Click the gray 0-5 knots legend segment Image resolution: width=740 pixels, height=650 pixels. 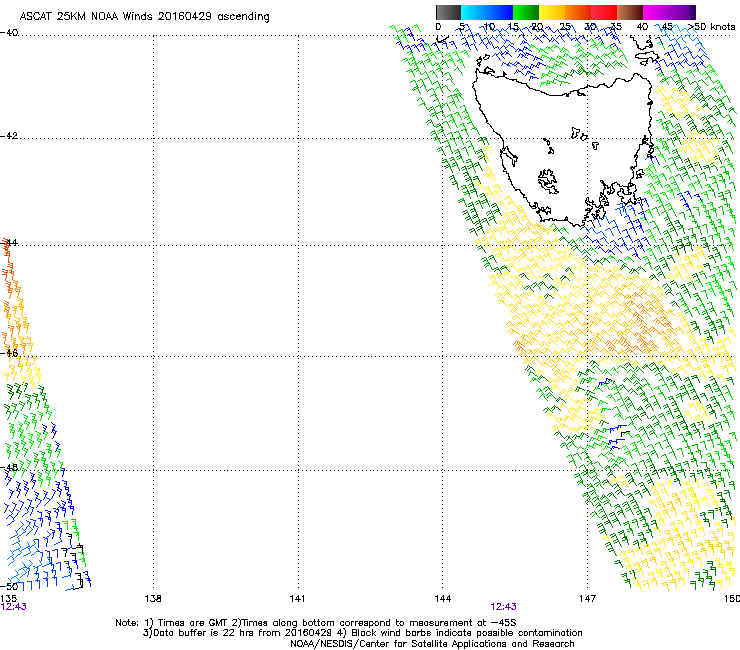point(448,12)
